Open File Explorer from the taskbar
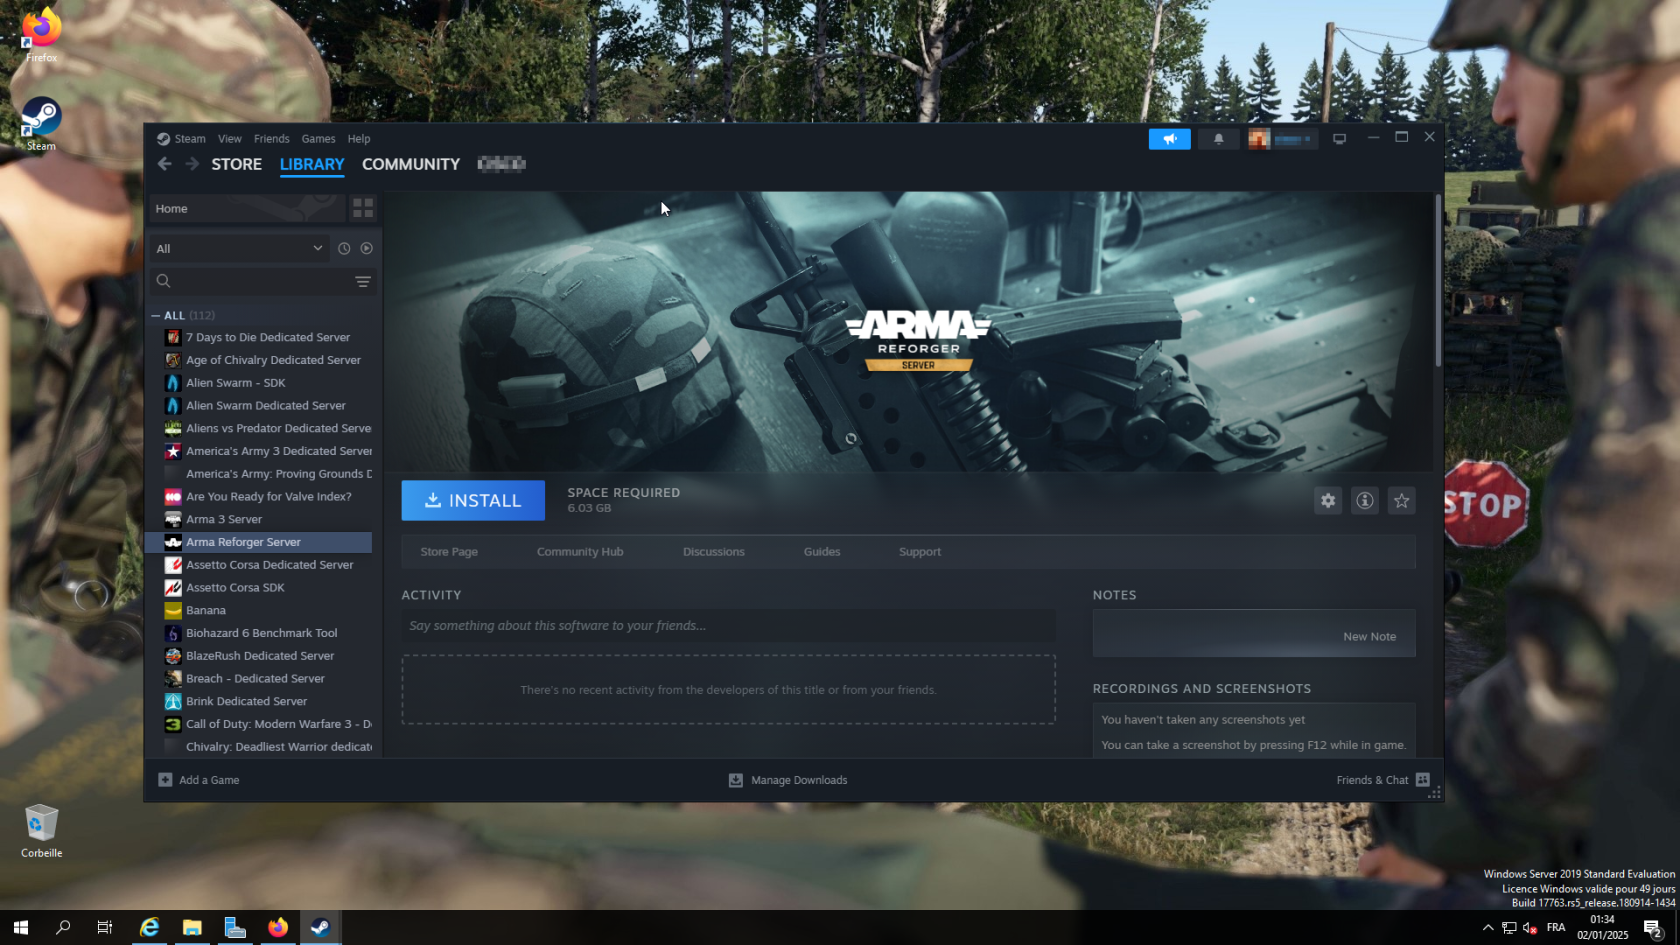 tap(192, 927)
